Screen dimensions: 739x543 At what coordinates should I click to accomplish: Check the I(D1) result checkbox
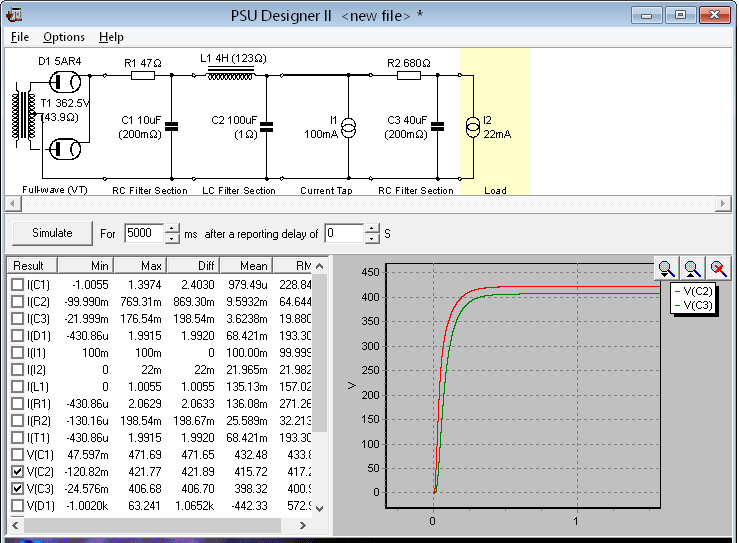17,336
